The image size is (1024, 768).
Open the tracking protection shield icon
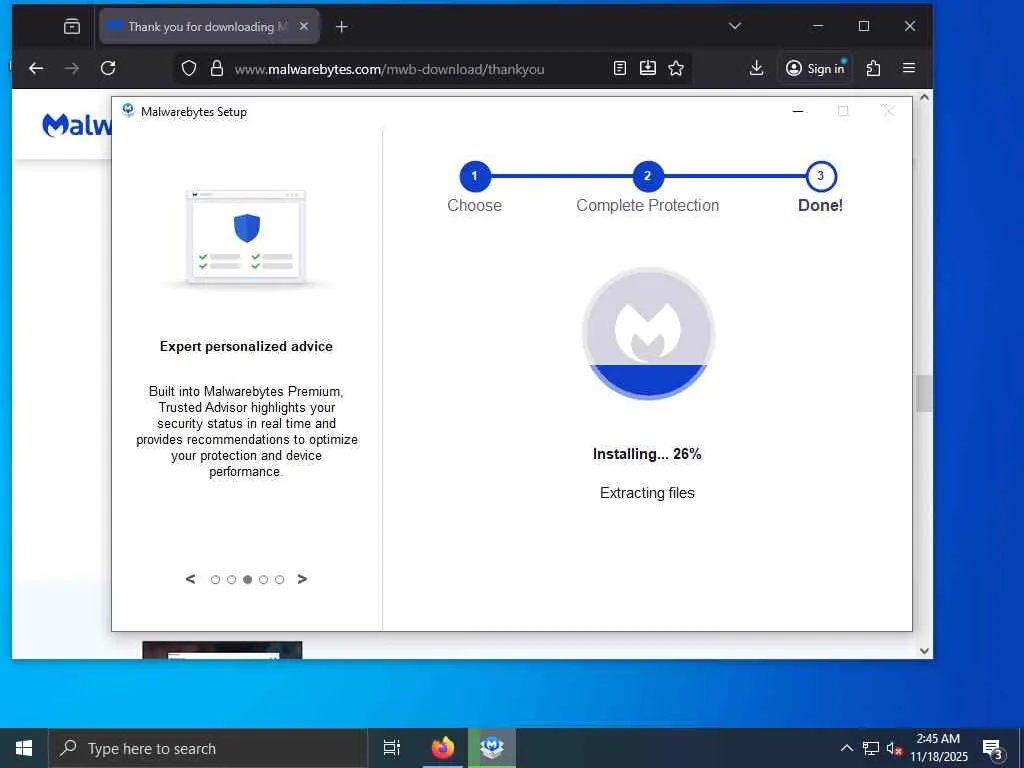click(189, 69)
